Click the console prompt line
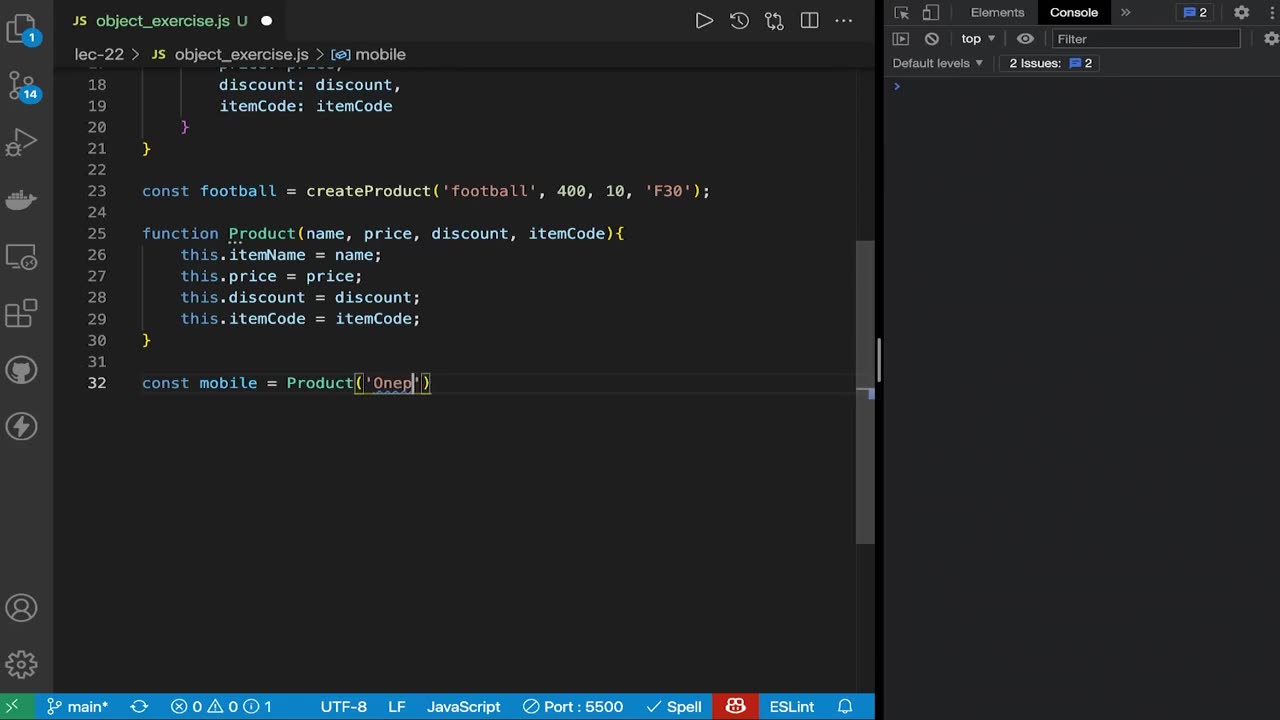 click(x=1081, y=86)
